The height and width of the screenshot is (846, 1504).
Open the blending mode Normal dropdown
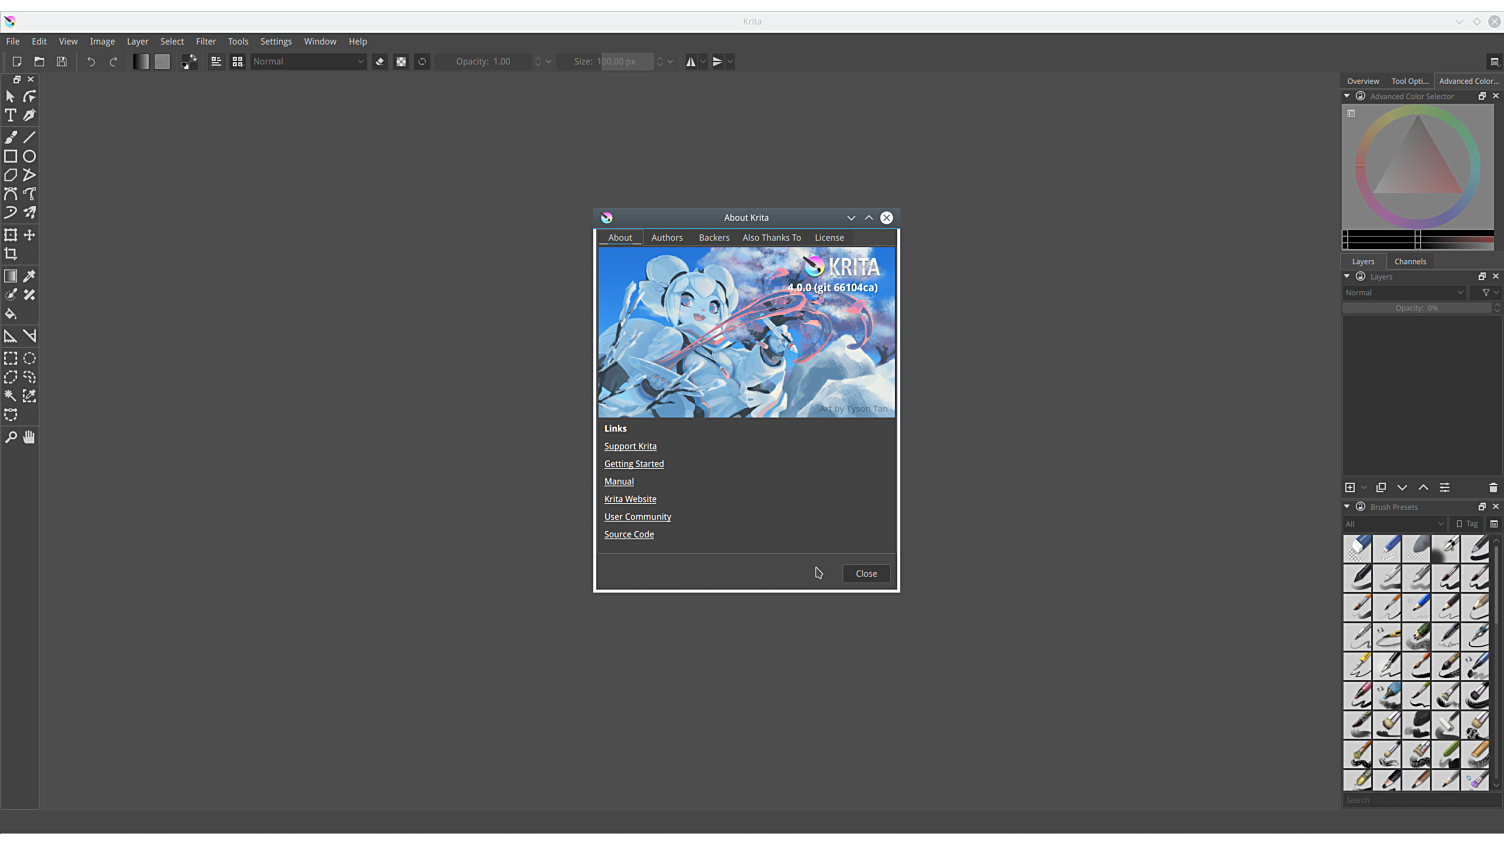[308, 62]
